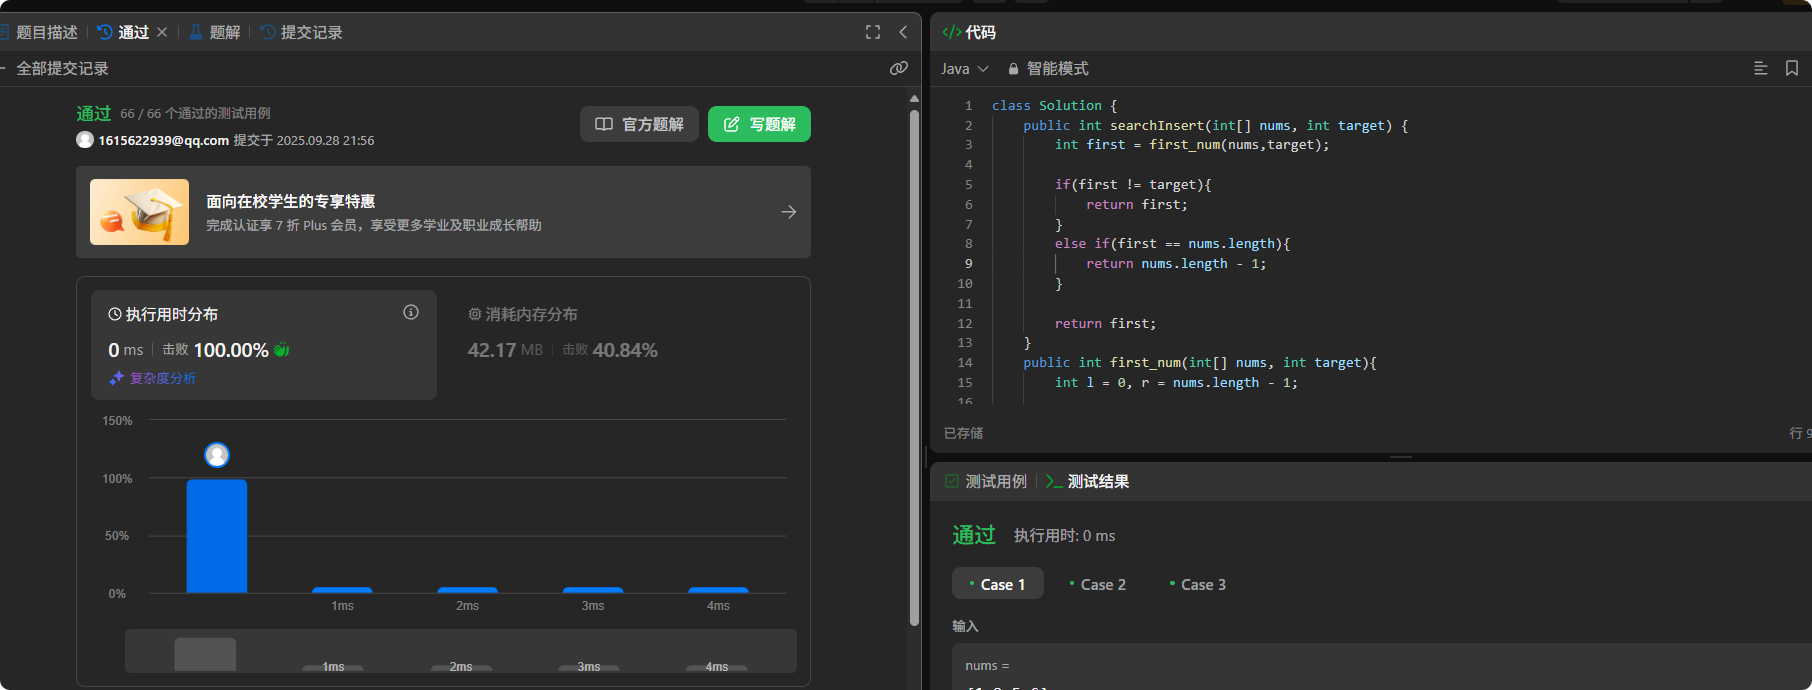Toggle 智能模式 lock
The width and height of the screenshot is (1812, 690).
click(1048, 68)
